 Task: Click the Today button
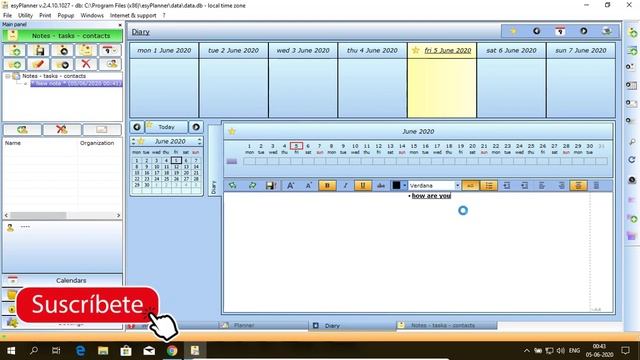tap(166, 127)
